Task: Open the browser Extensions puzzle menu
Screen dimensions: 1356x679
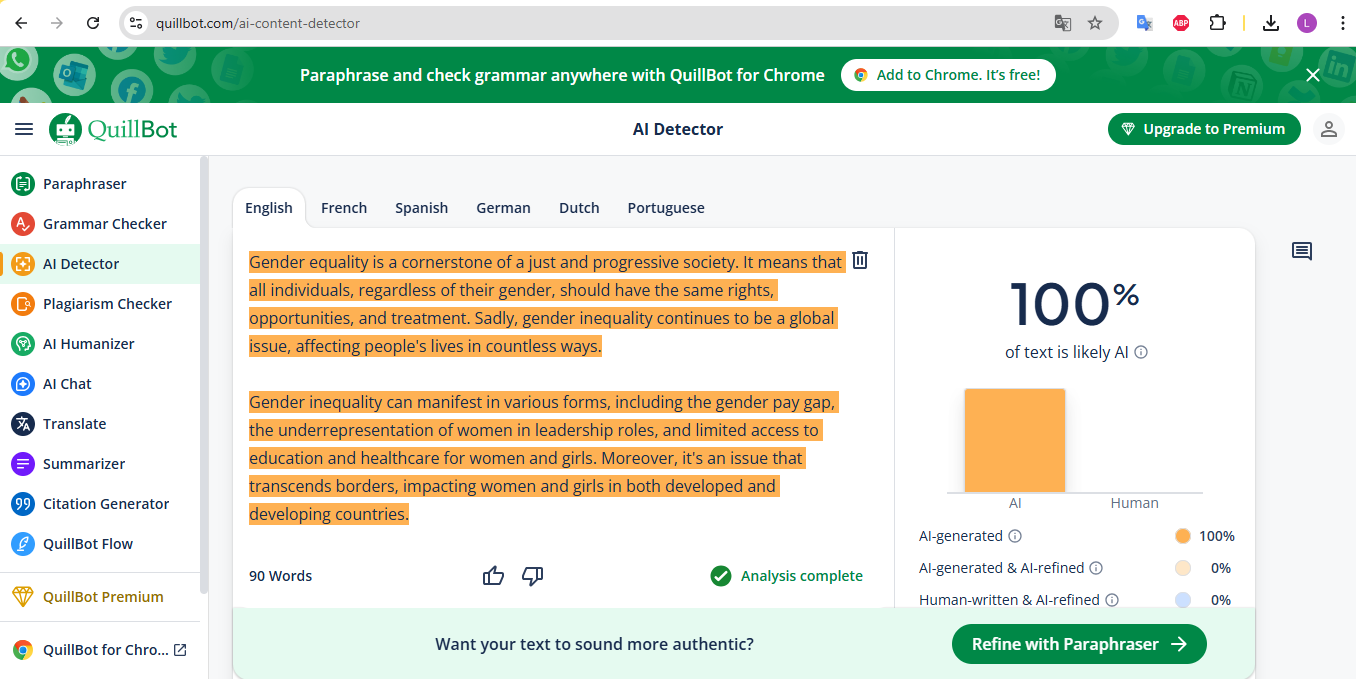Action: [x=1217, y=23]
